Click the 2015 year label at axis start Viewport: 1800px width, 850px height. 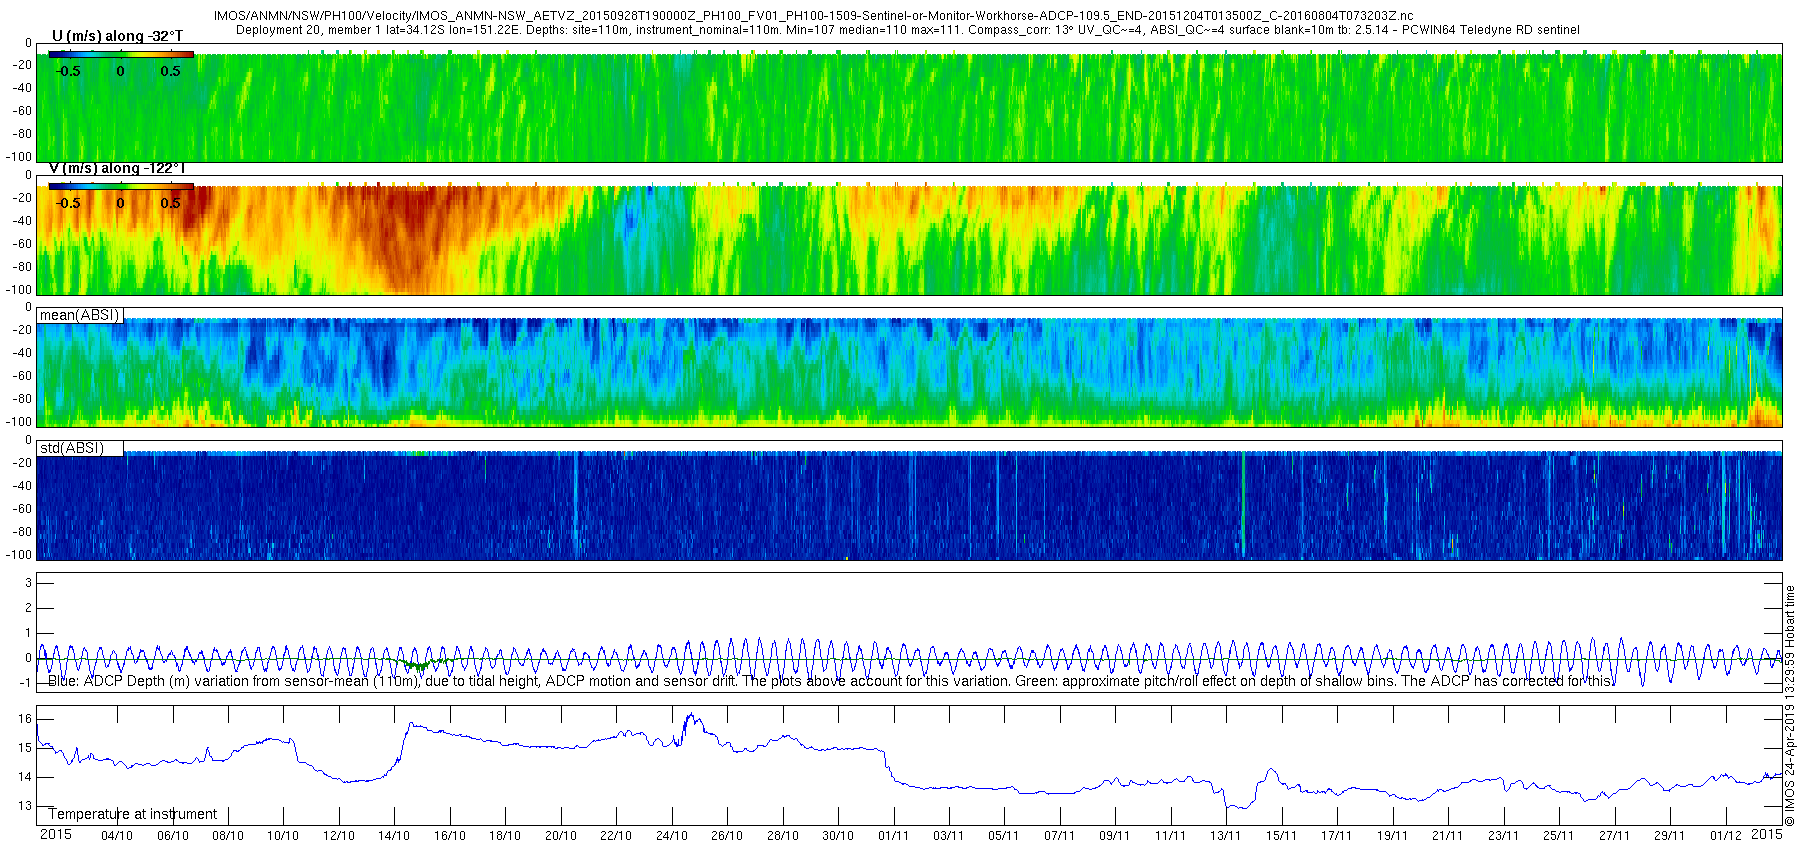pyautogui.click(x=56, y=835)
